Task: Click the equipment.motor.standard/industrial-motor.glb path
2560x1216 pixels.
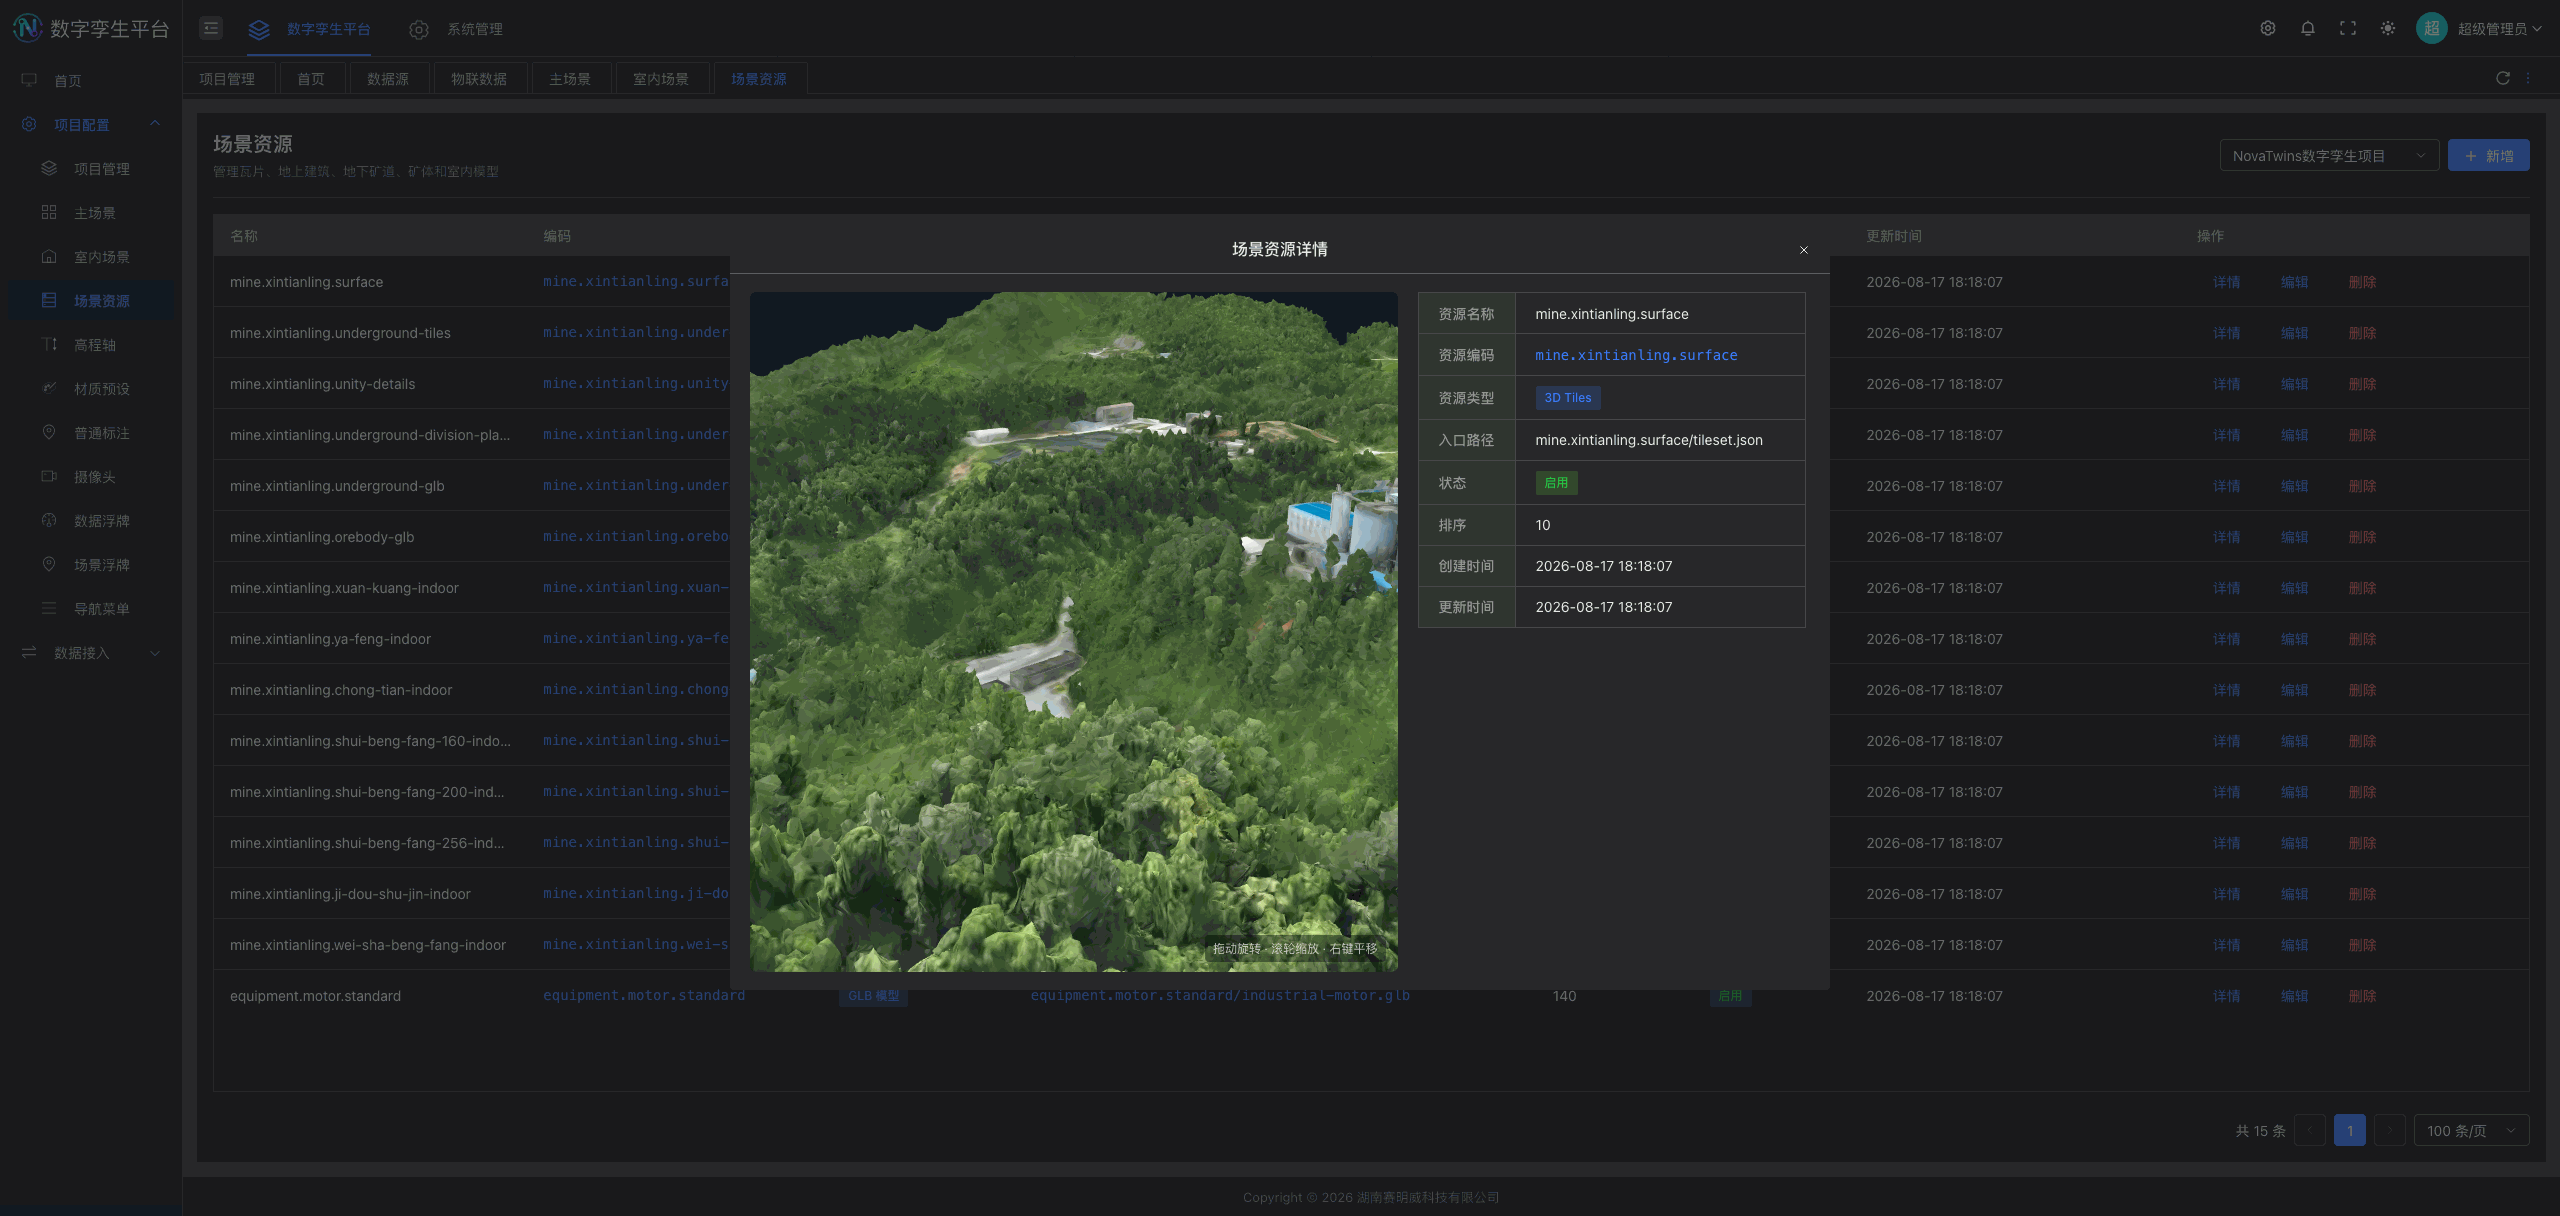Action: point(1220,995)
